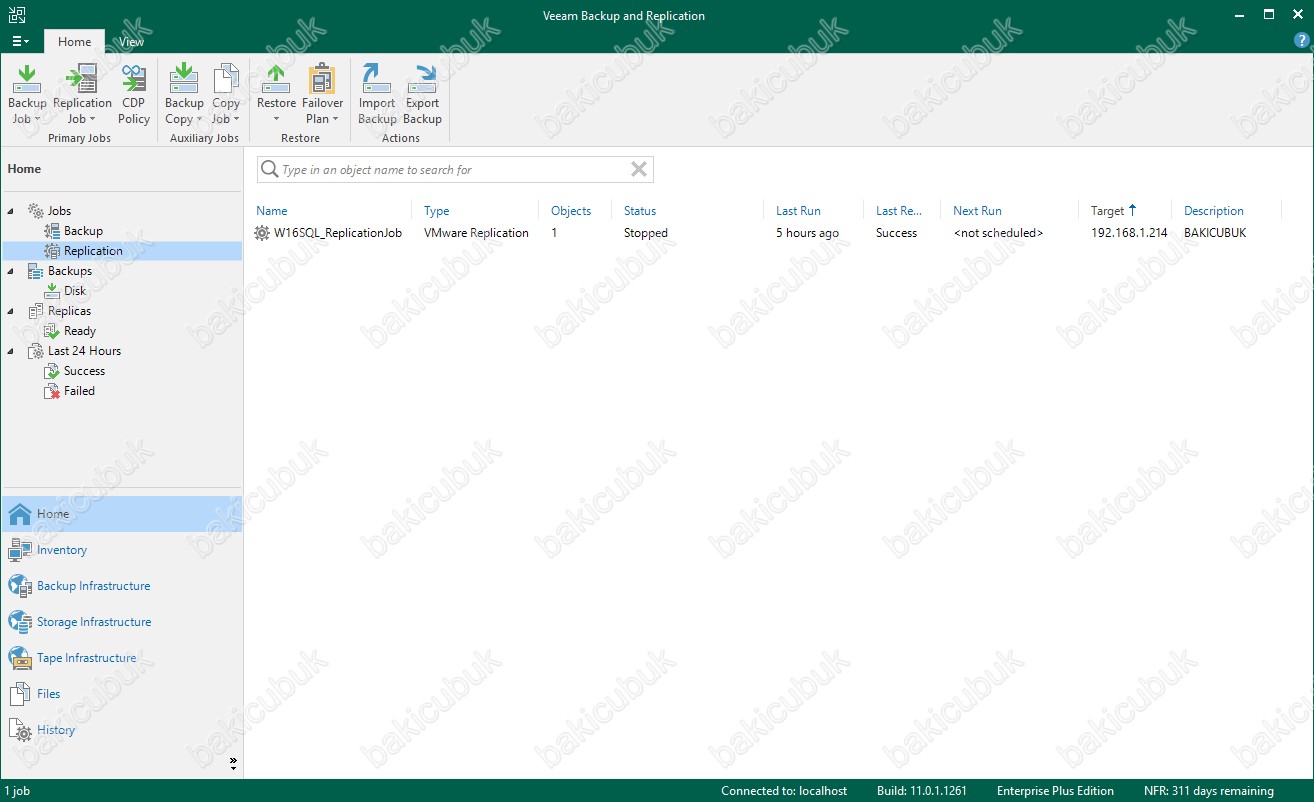Click the Backup Infrastructure view icon
This screenshot has height=802, width=1314.
pos(20,586)
